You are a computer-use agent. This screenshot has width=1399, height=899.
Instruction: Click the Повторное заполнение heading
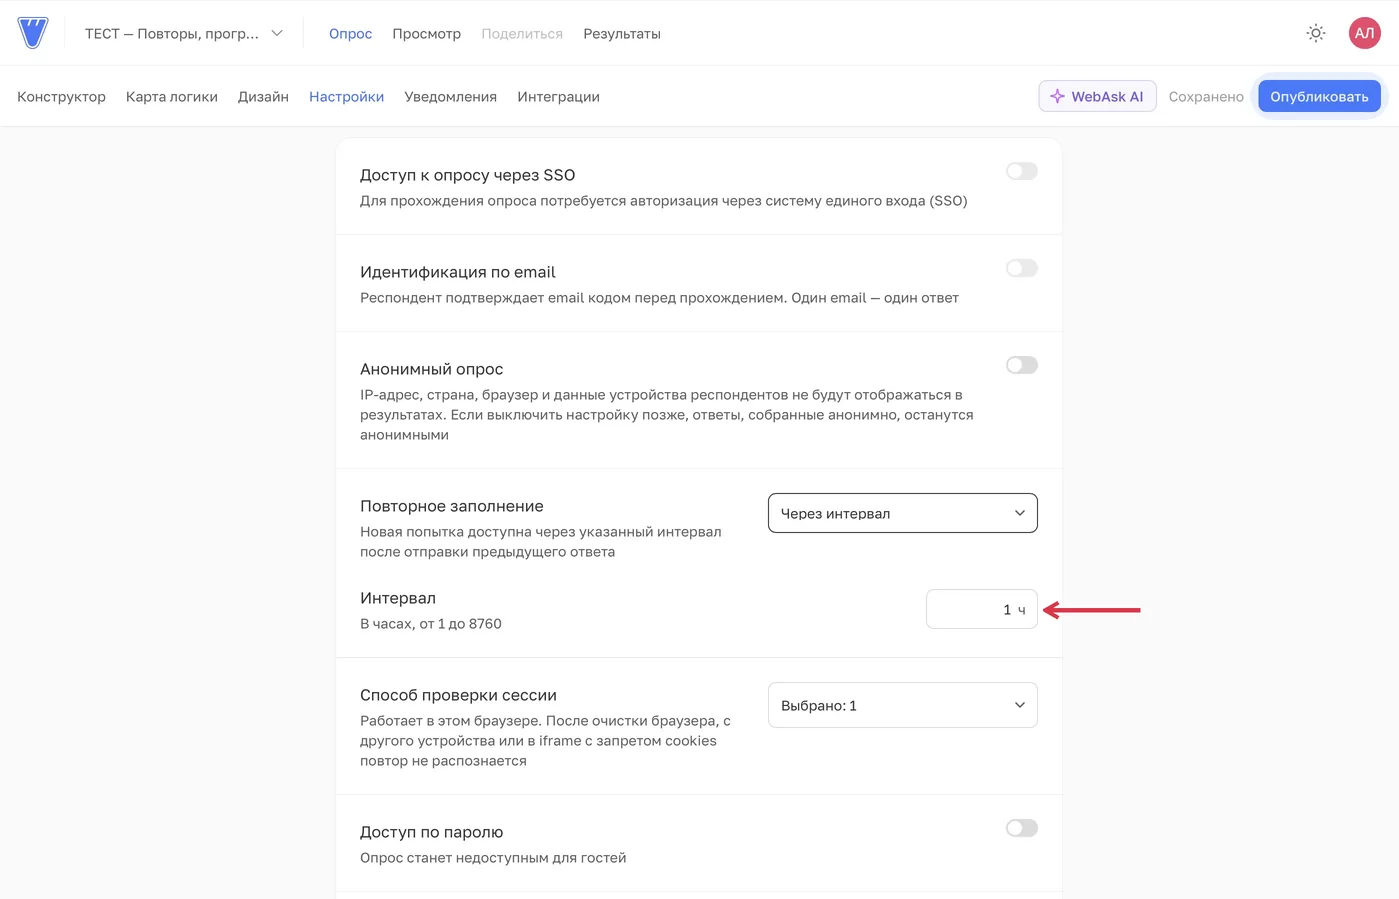(452, 506)
